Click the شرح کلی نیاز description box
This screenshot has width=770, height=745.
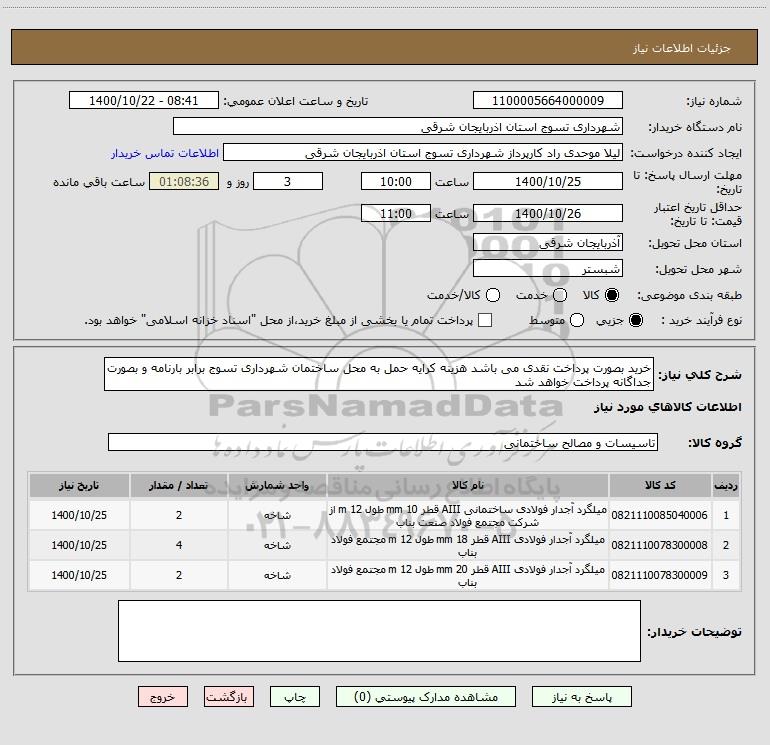click(379, 375)
